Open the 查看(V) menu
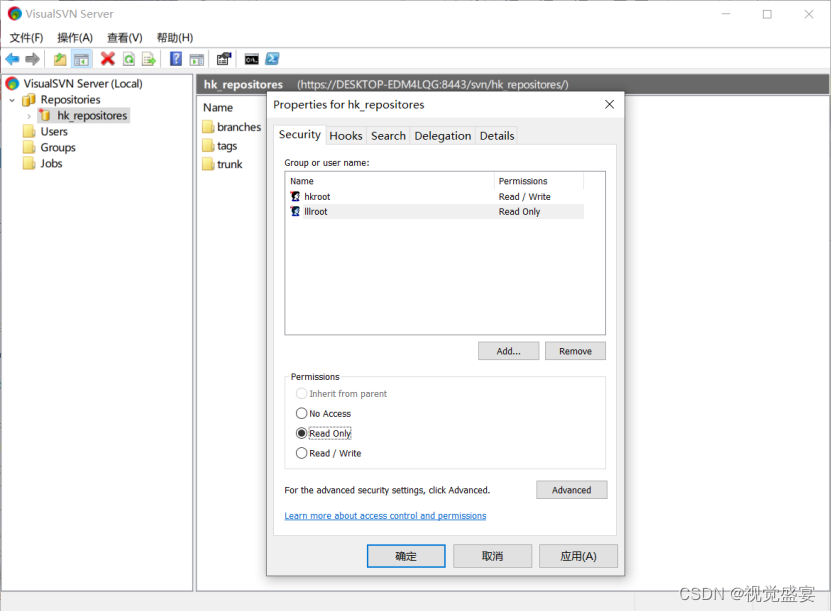 [x=125, y=38]
